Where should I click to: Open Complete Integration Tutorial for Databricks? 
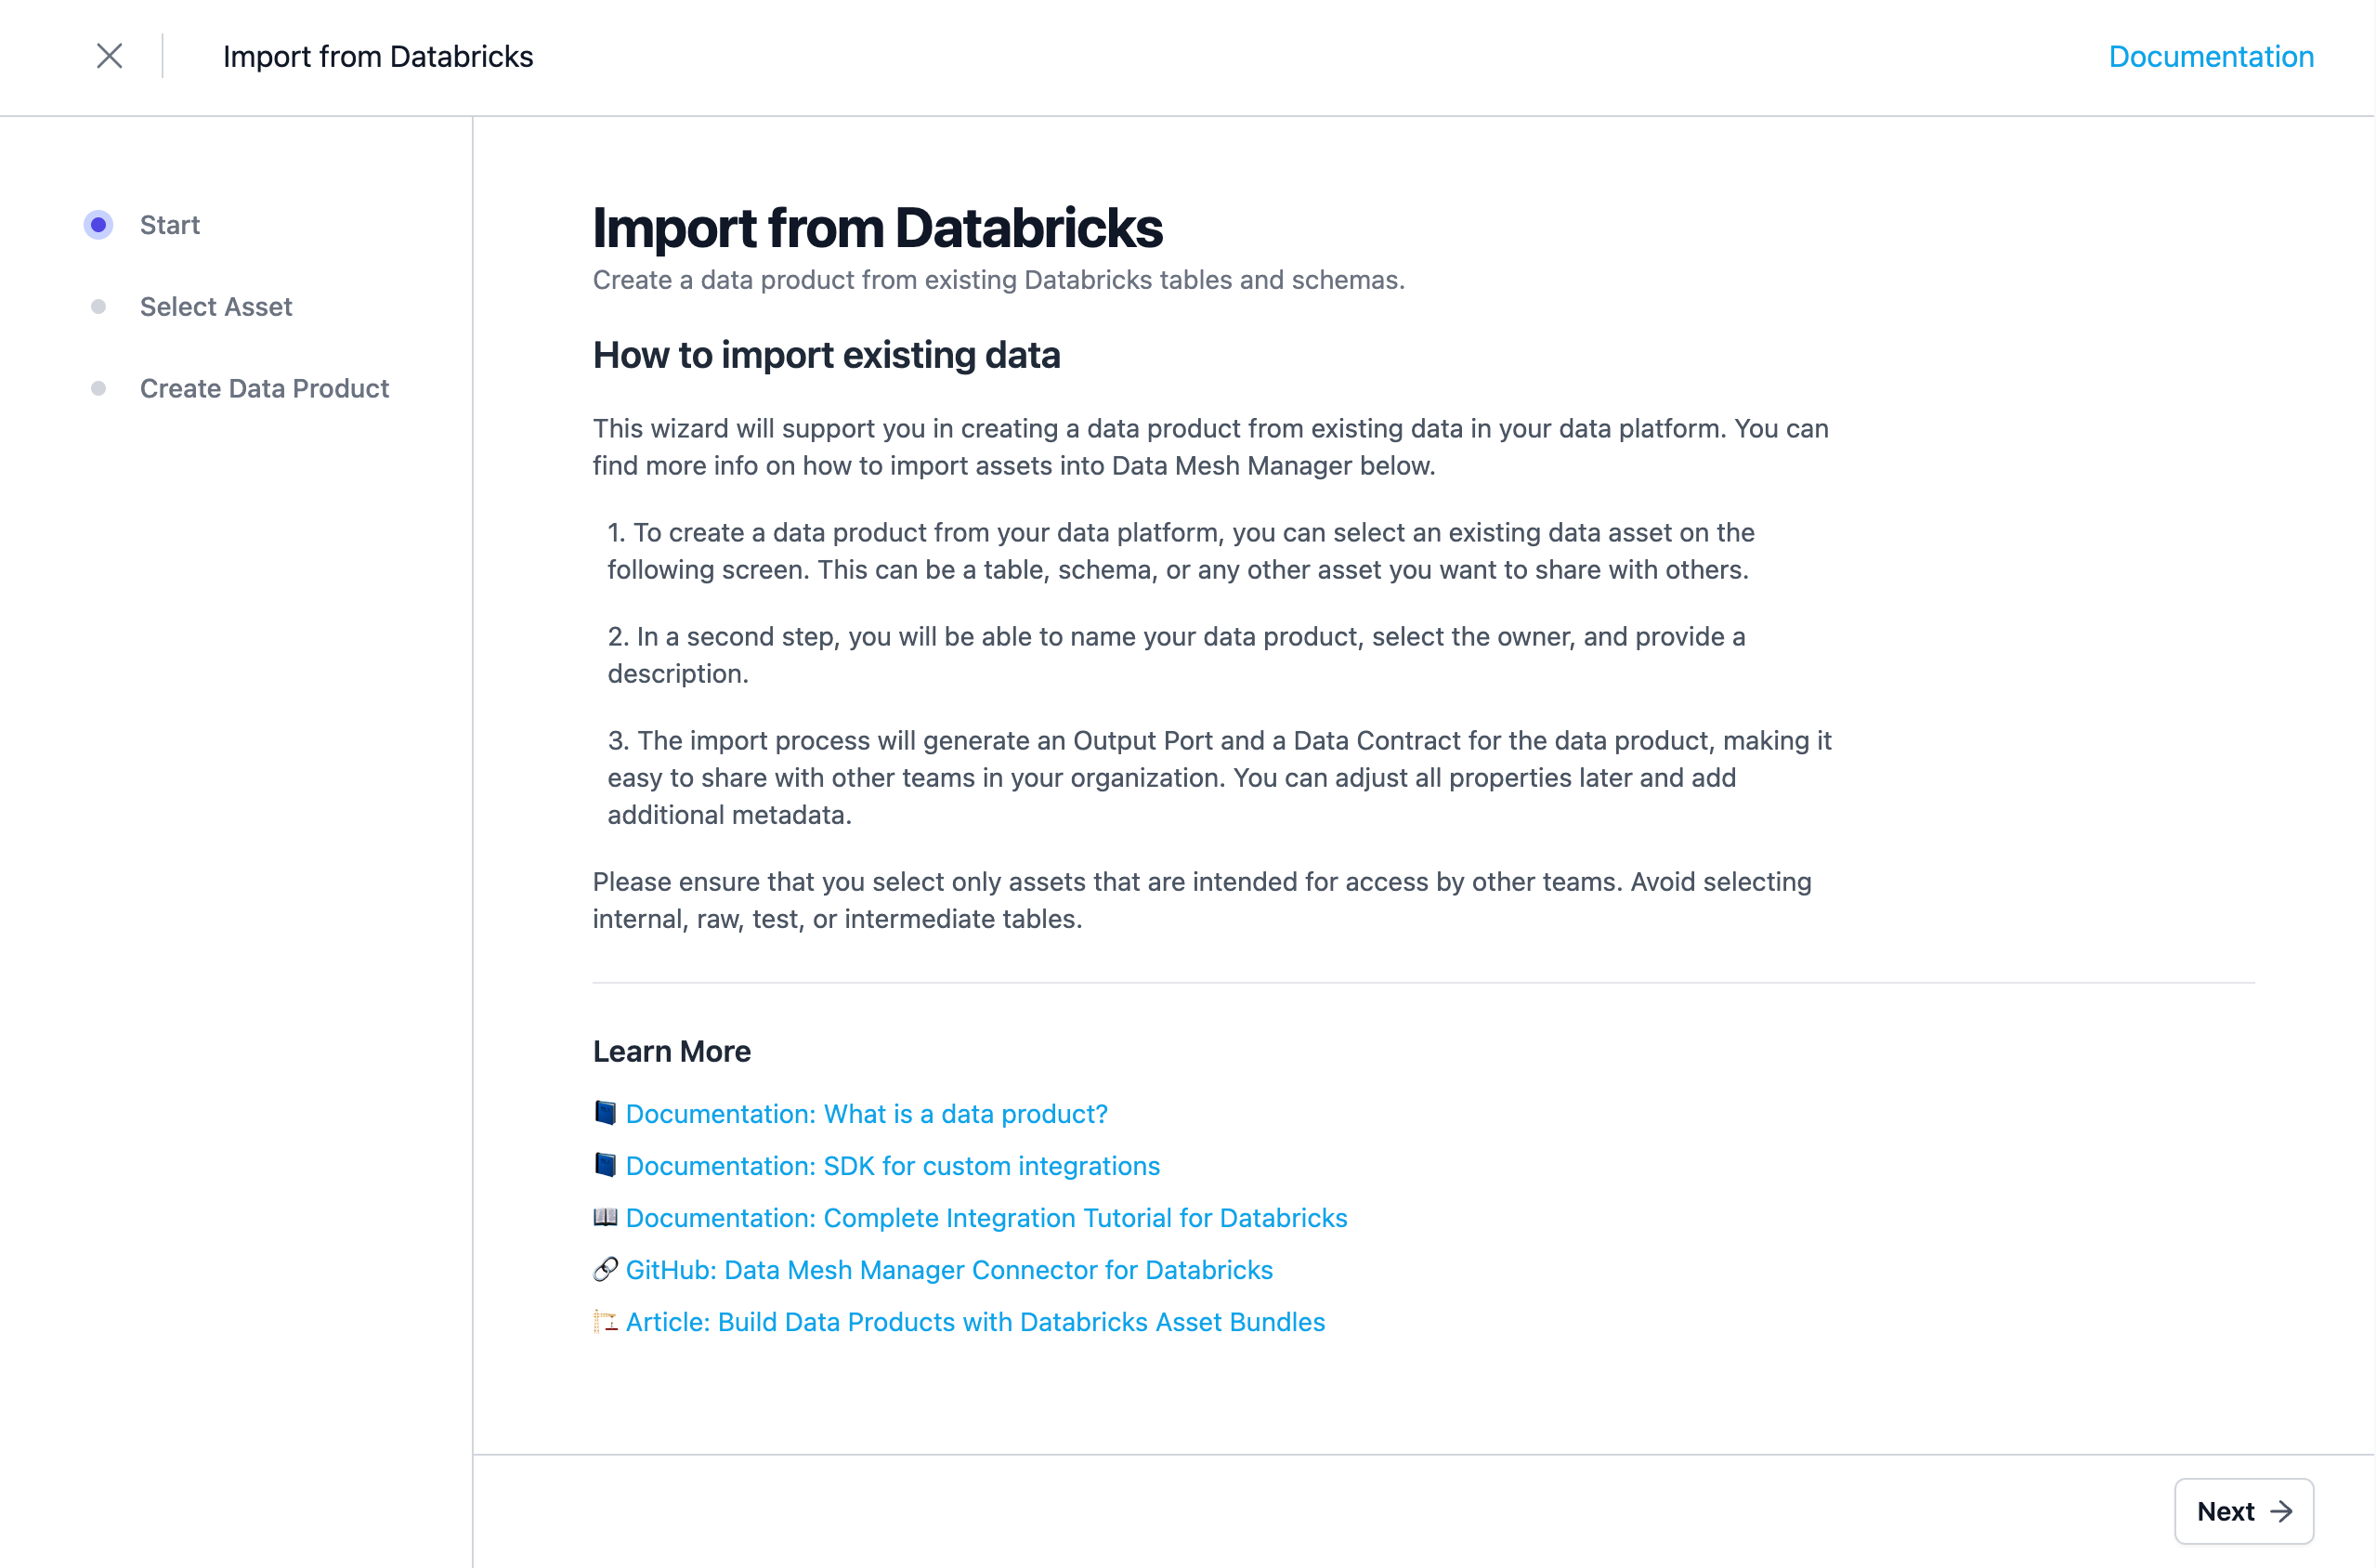986,1218
